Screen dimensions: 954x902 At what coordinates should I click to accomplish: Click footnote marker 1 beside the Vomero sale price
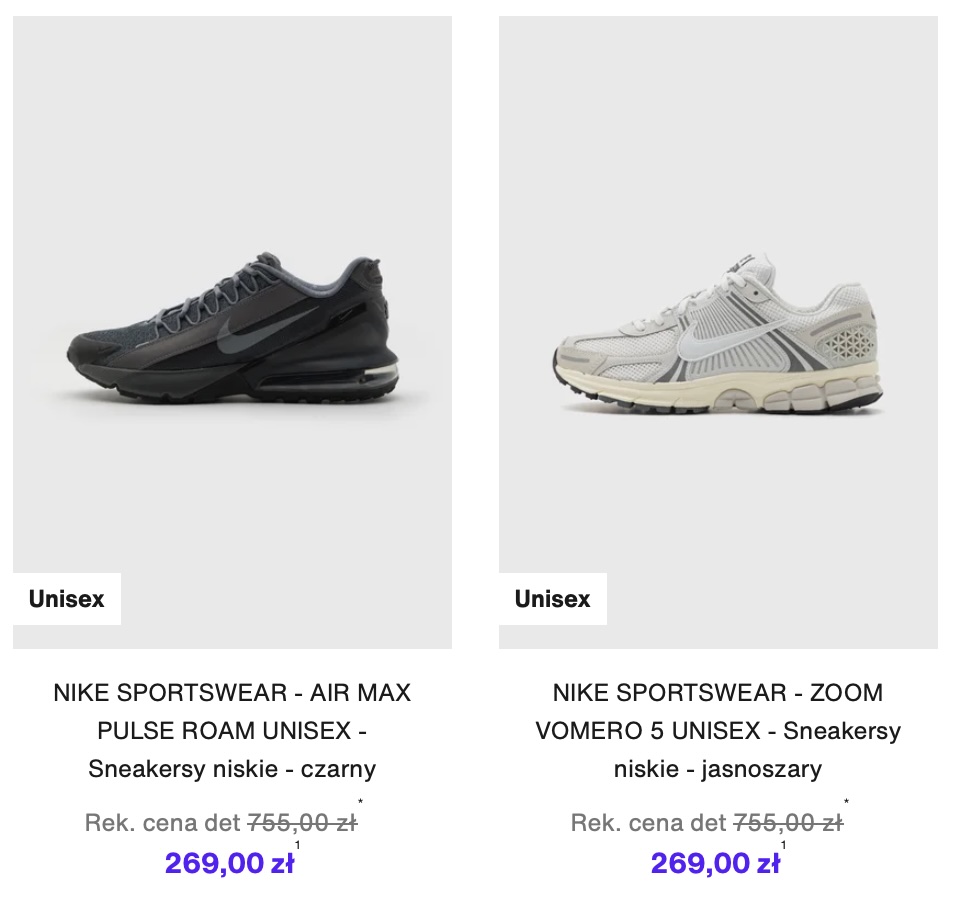click(x=783, y=846)
